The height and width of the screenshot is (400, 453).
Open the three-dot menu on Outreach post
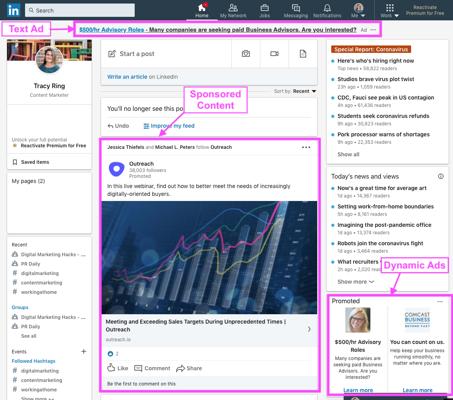(306, 147)
